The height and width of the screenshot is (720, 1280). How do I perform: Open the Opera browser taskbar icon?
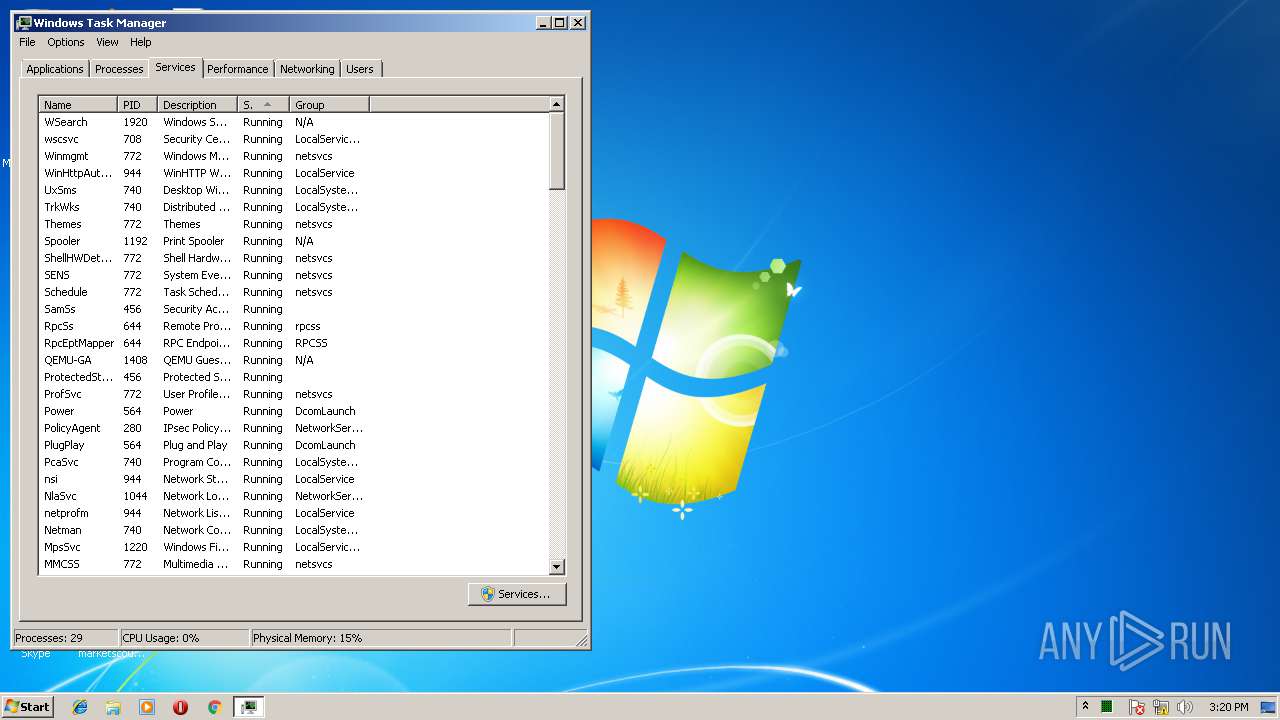(x=181, y=707)
